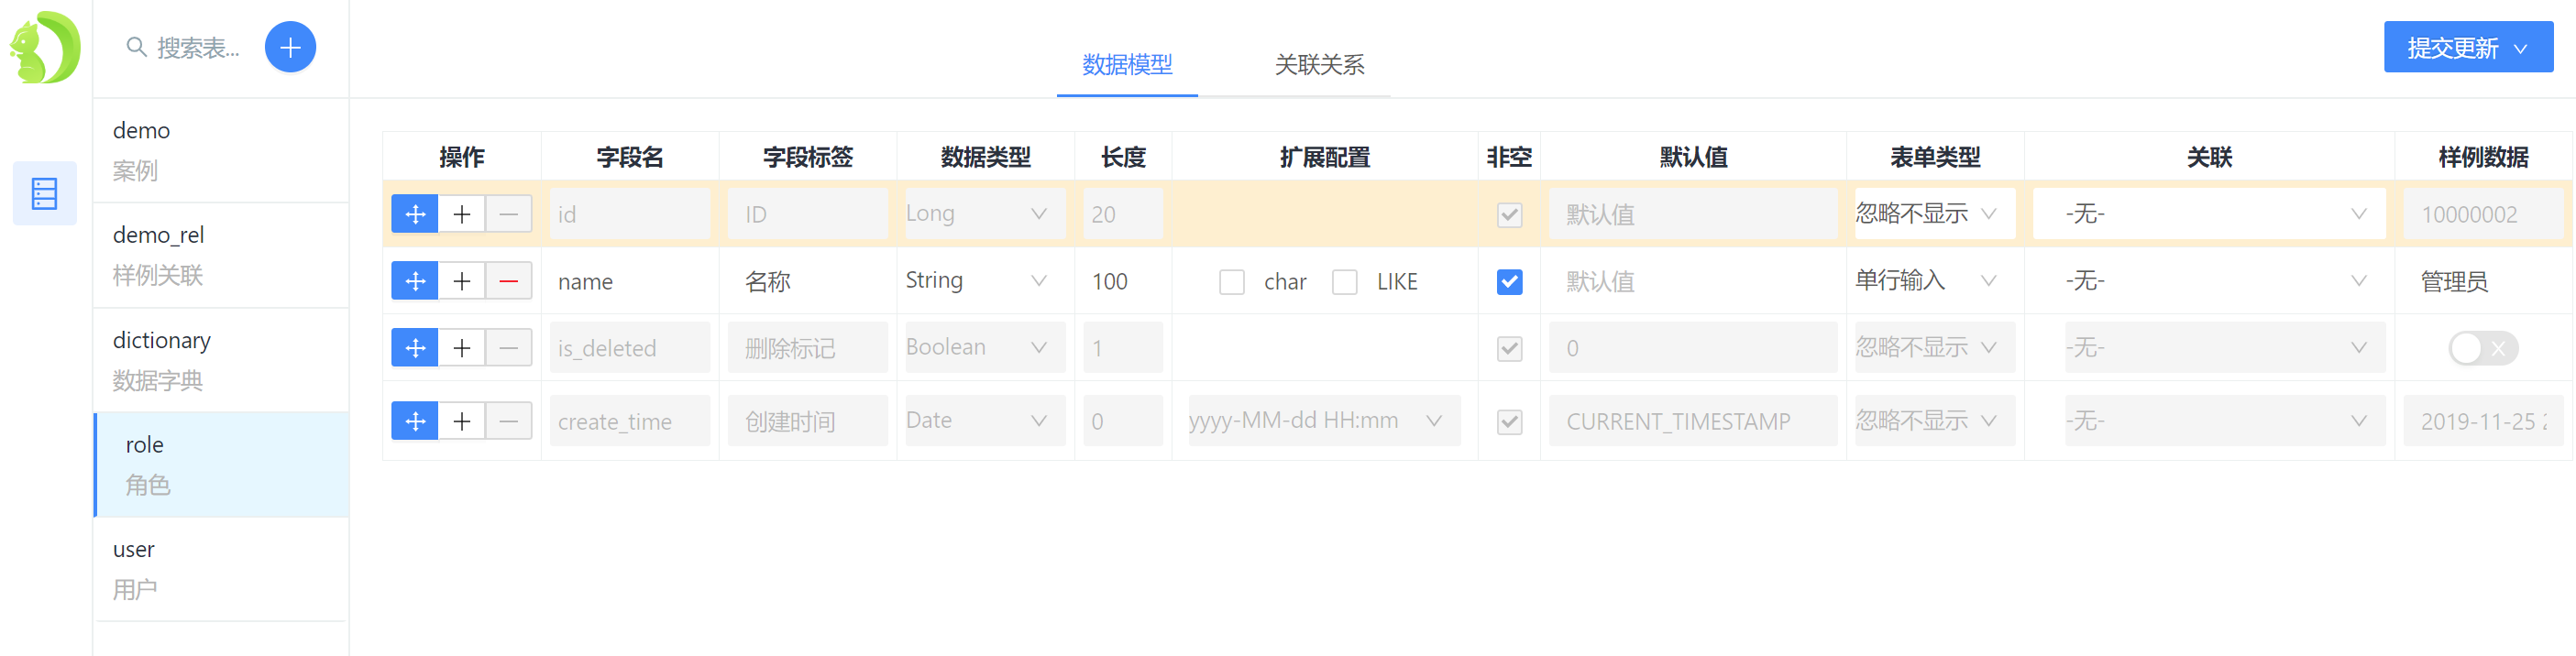Click 提交更新 submit button
This screenshot has width=2576, height=656.
(x=2468, y=47)
